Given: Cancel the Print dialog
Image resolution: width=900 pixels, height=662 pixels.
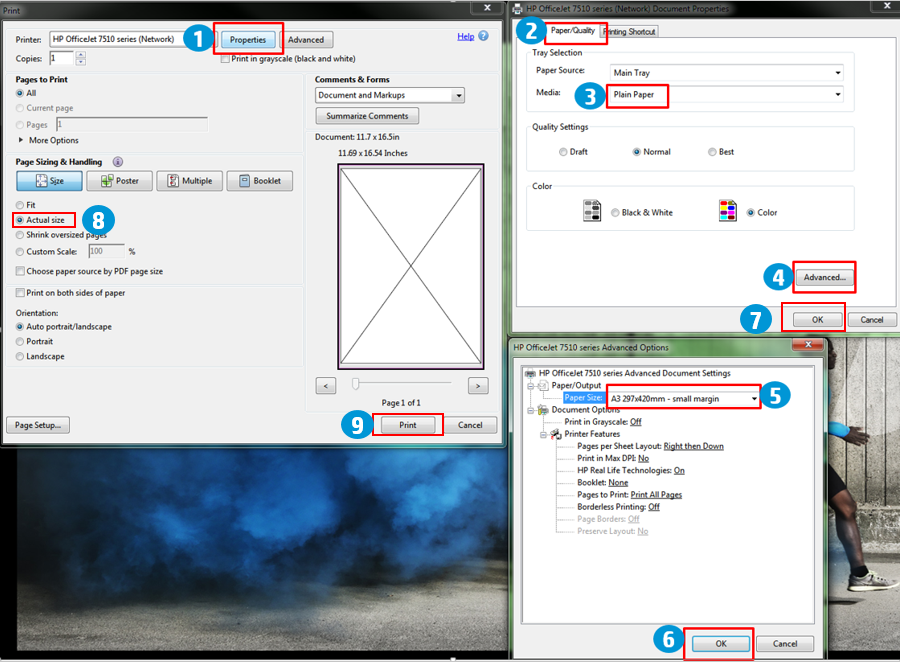Looking at the screenshot, I should pos(470,425).
